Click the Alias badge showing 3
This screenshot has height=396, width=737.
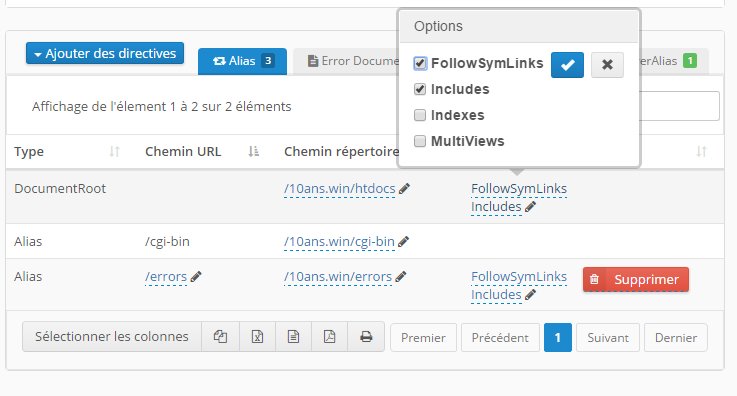point(268,61)
